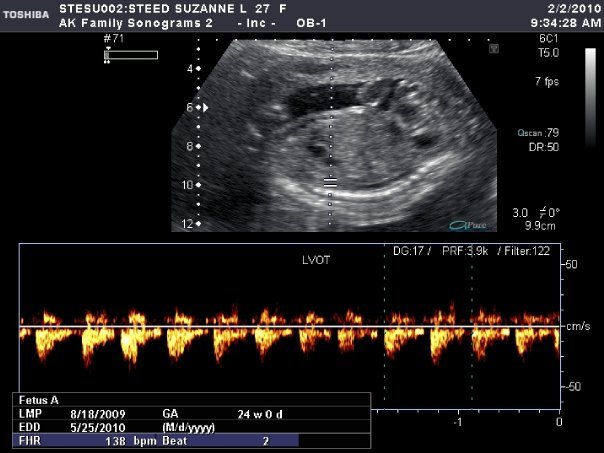The width and height of the screenshot is (604, 453).
Task: Click the grayscale bar at the right edge
Action: pyautogui.click(x=590, y=97)
